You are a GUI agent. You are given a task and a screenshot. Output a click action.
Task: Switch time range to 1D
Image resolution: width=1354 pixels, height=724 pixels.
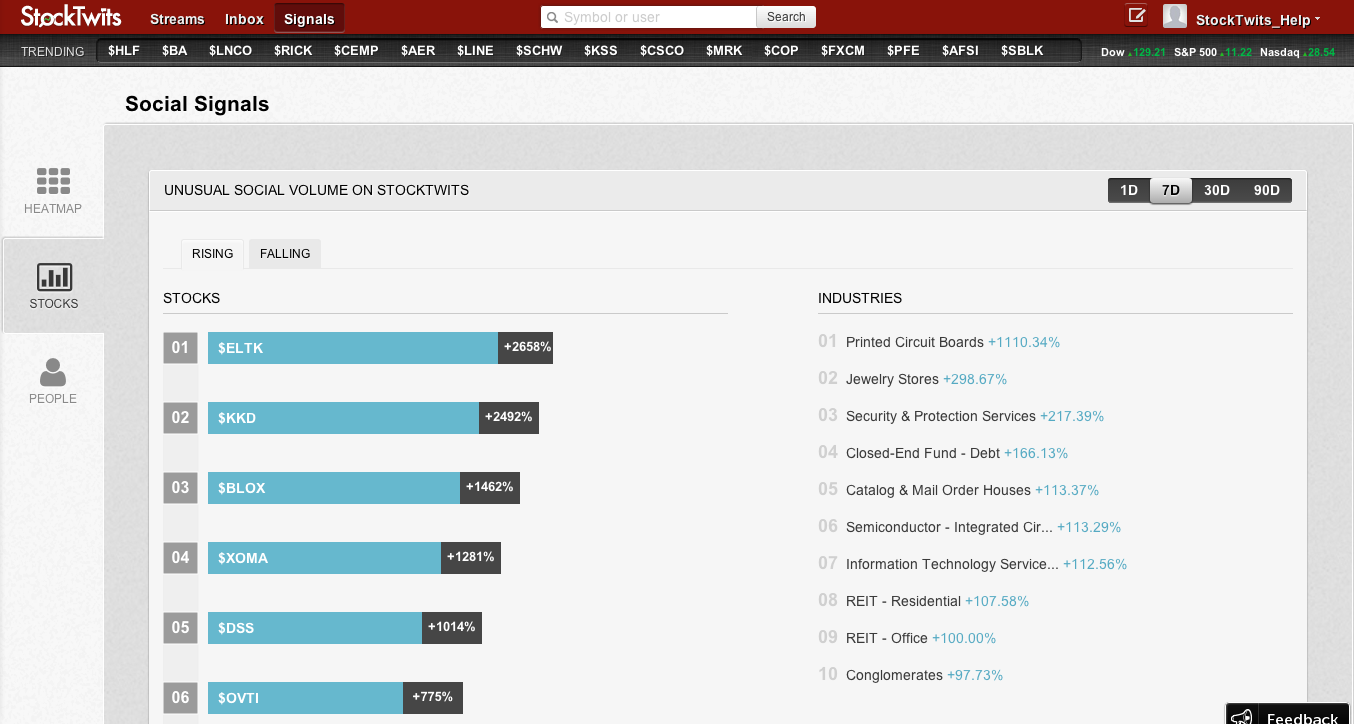[1128, 190]
